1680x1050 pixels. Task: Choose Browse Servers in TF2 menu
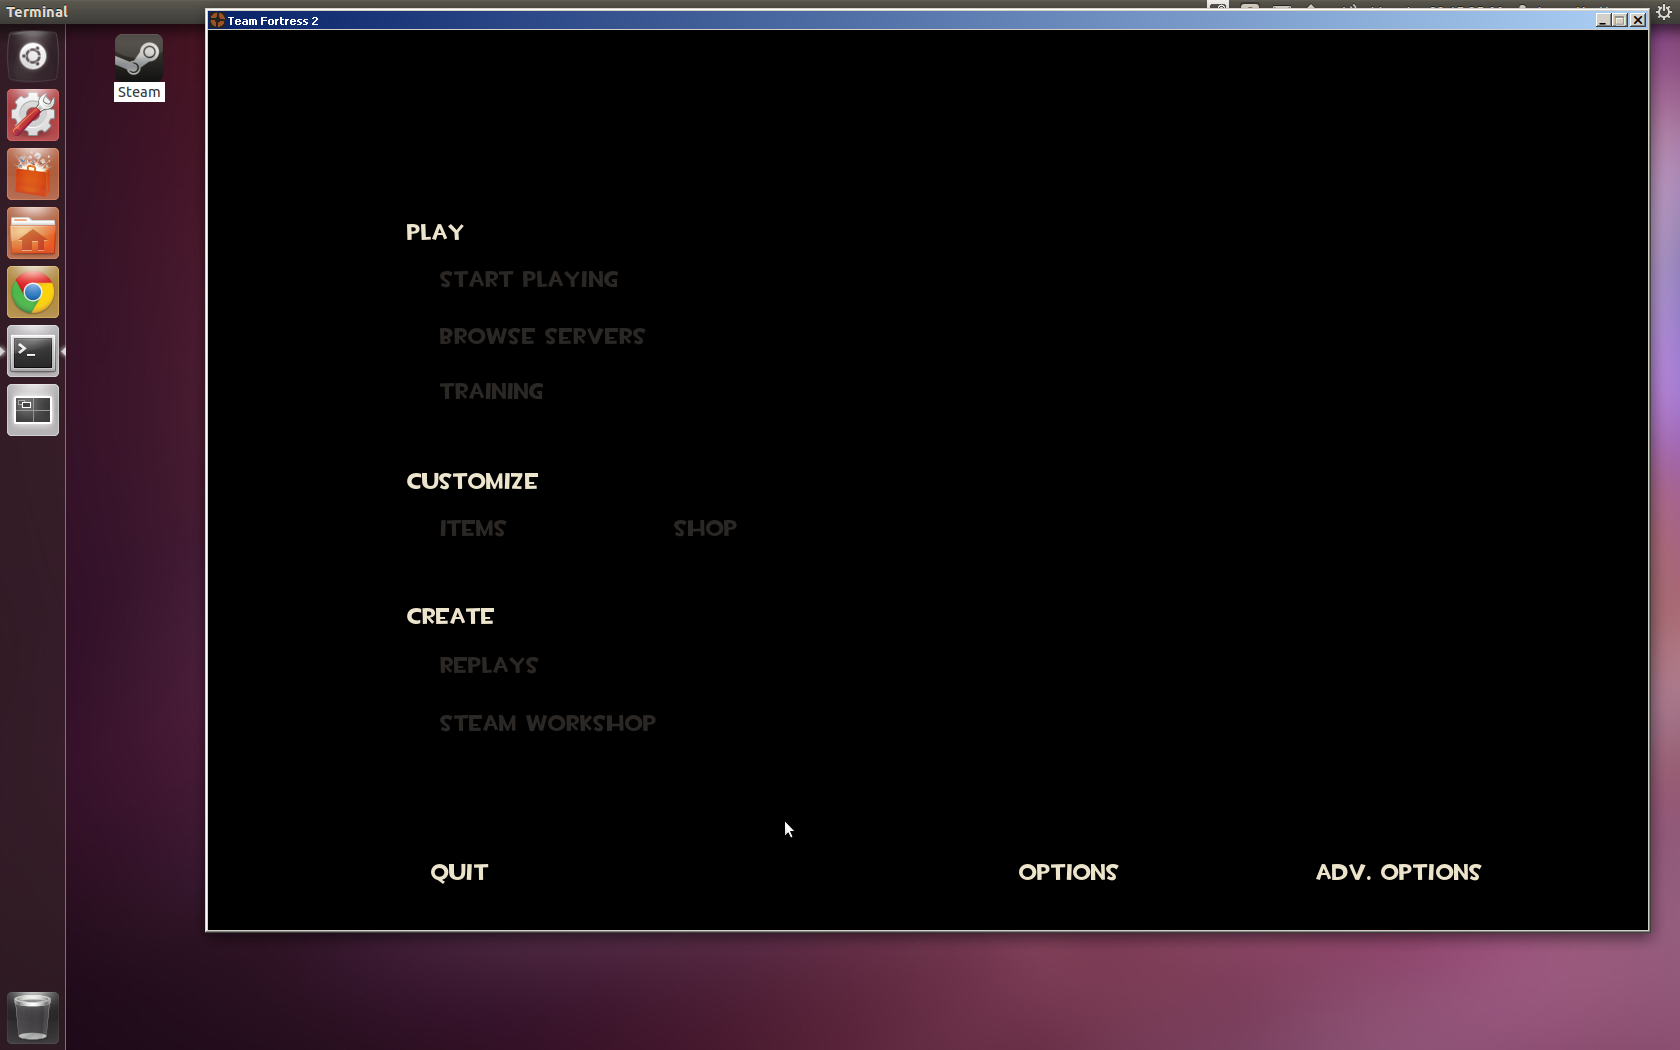point(542,337)
